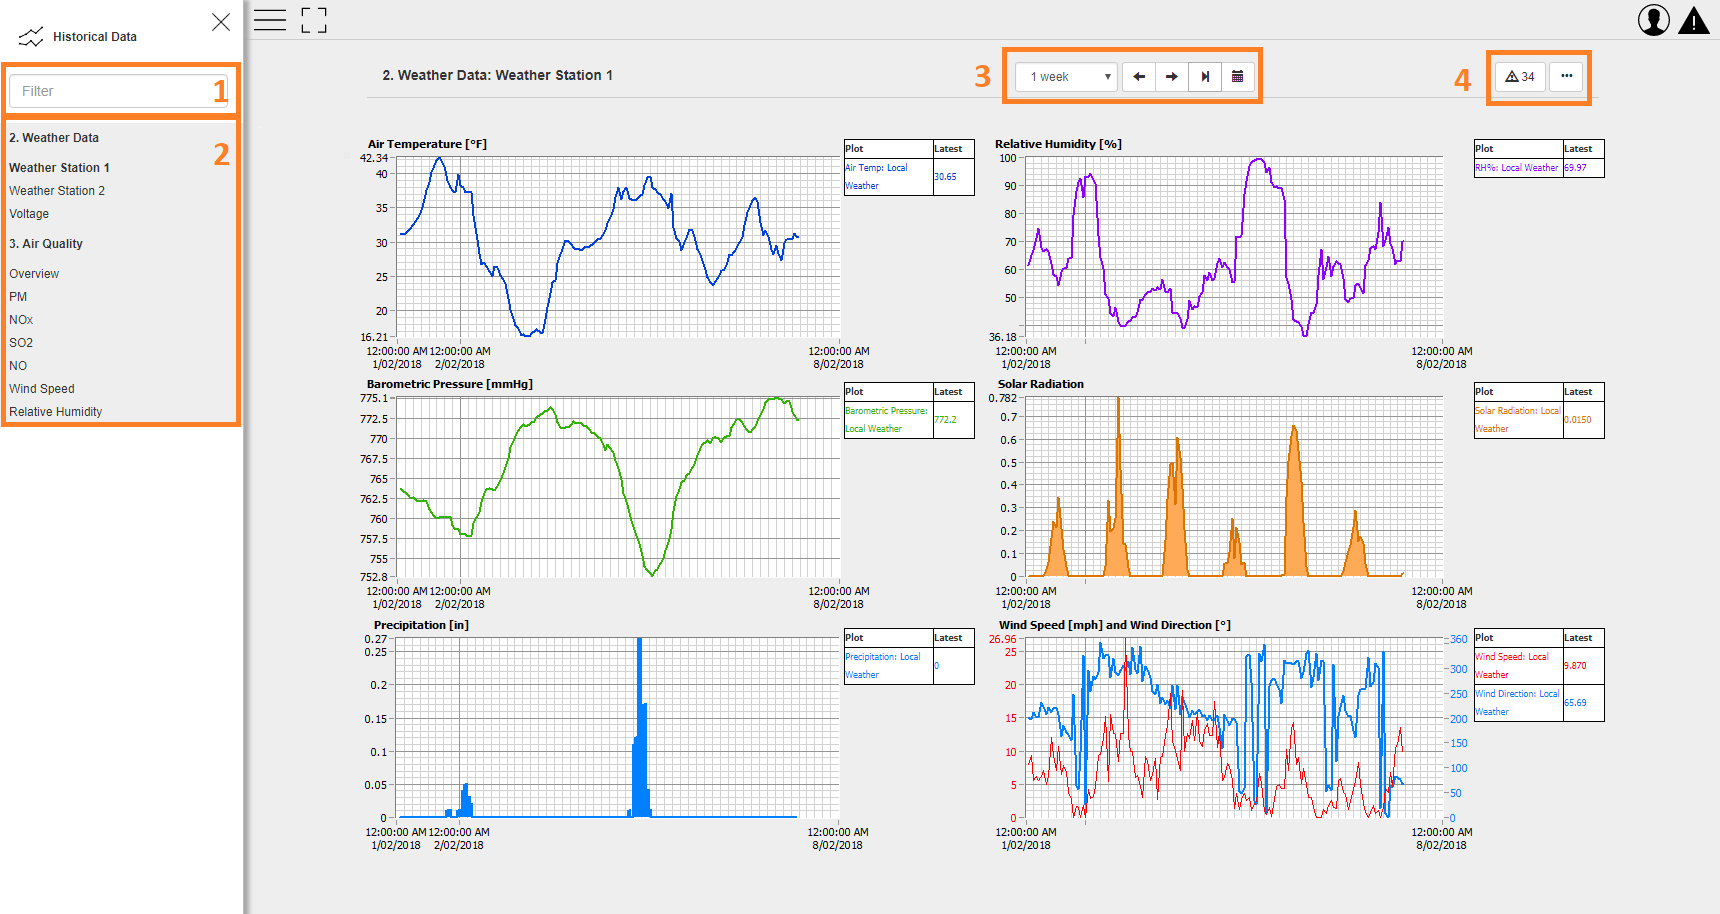Click in the Filter input field
Viewport: 1720px width, 914px height.
(x=119, y=91)
